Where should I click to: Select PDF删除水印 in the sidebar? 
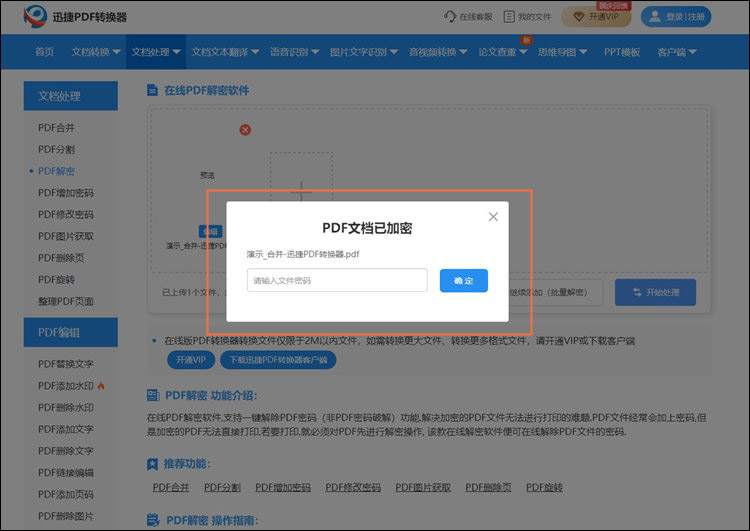pos(66,408)
